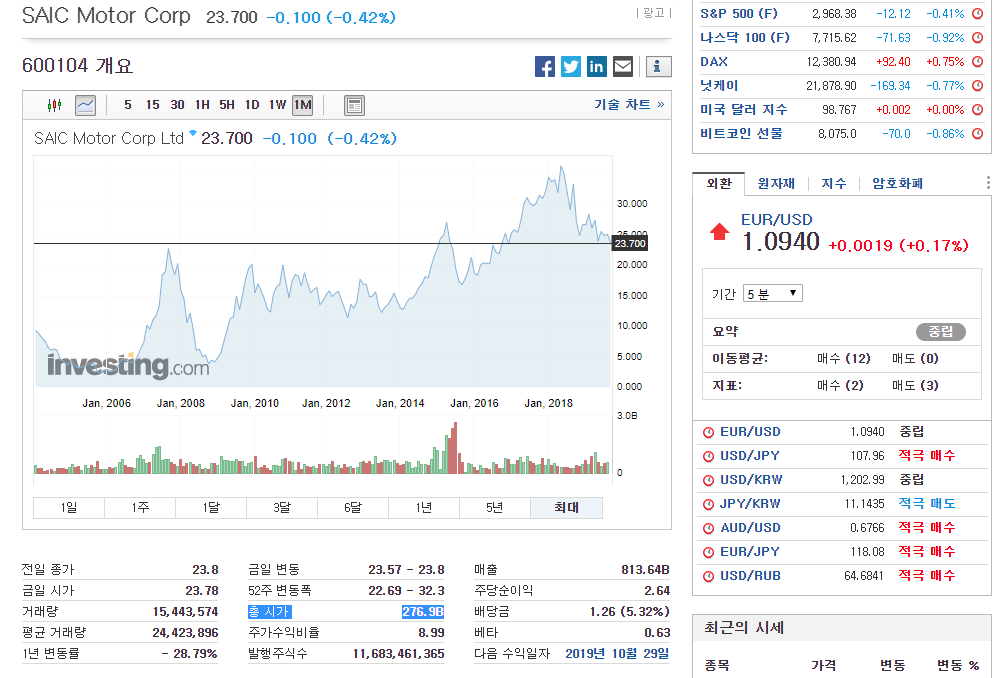This screenshot has width=1007, height=678.
Task: Open the 외환 tab
Action: coord(719,184)
